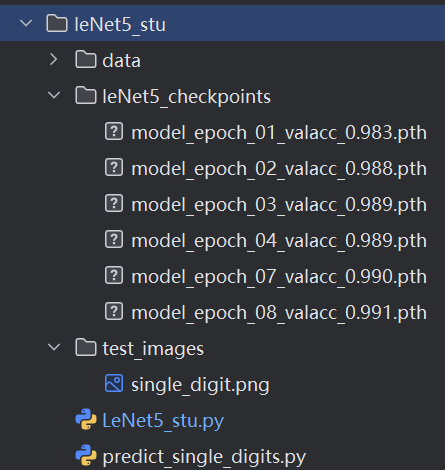The height and width of the screenshot is (470, 445).
Task: Click the Python icon beside predict_single_digits.py
Action: pyautogui.click(x=86, y=455)
